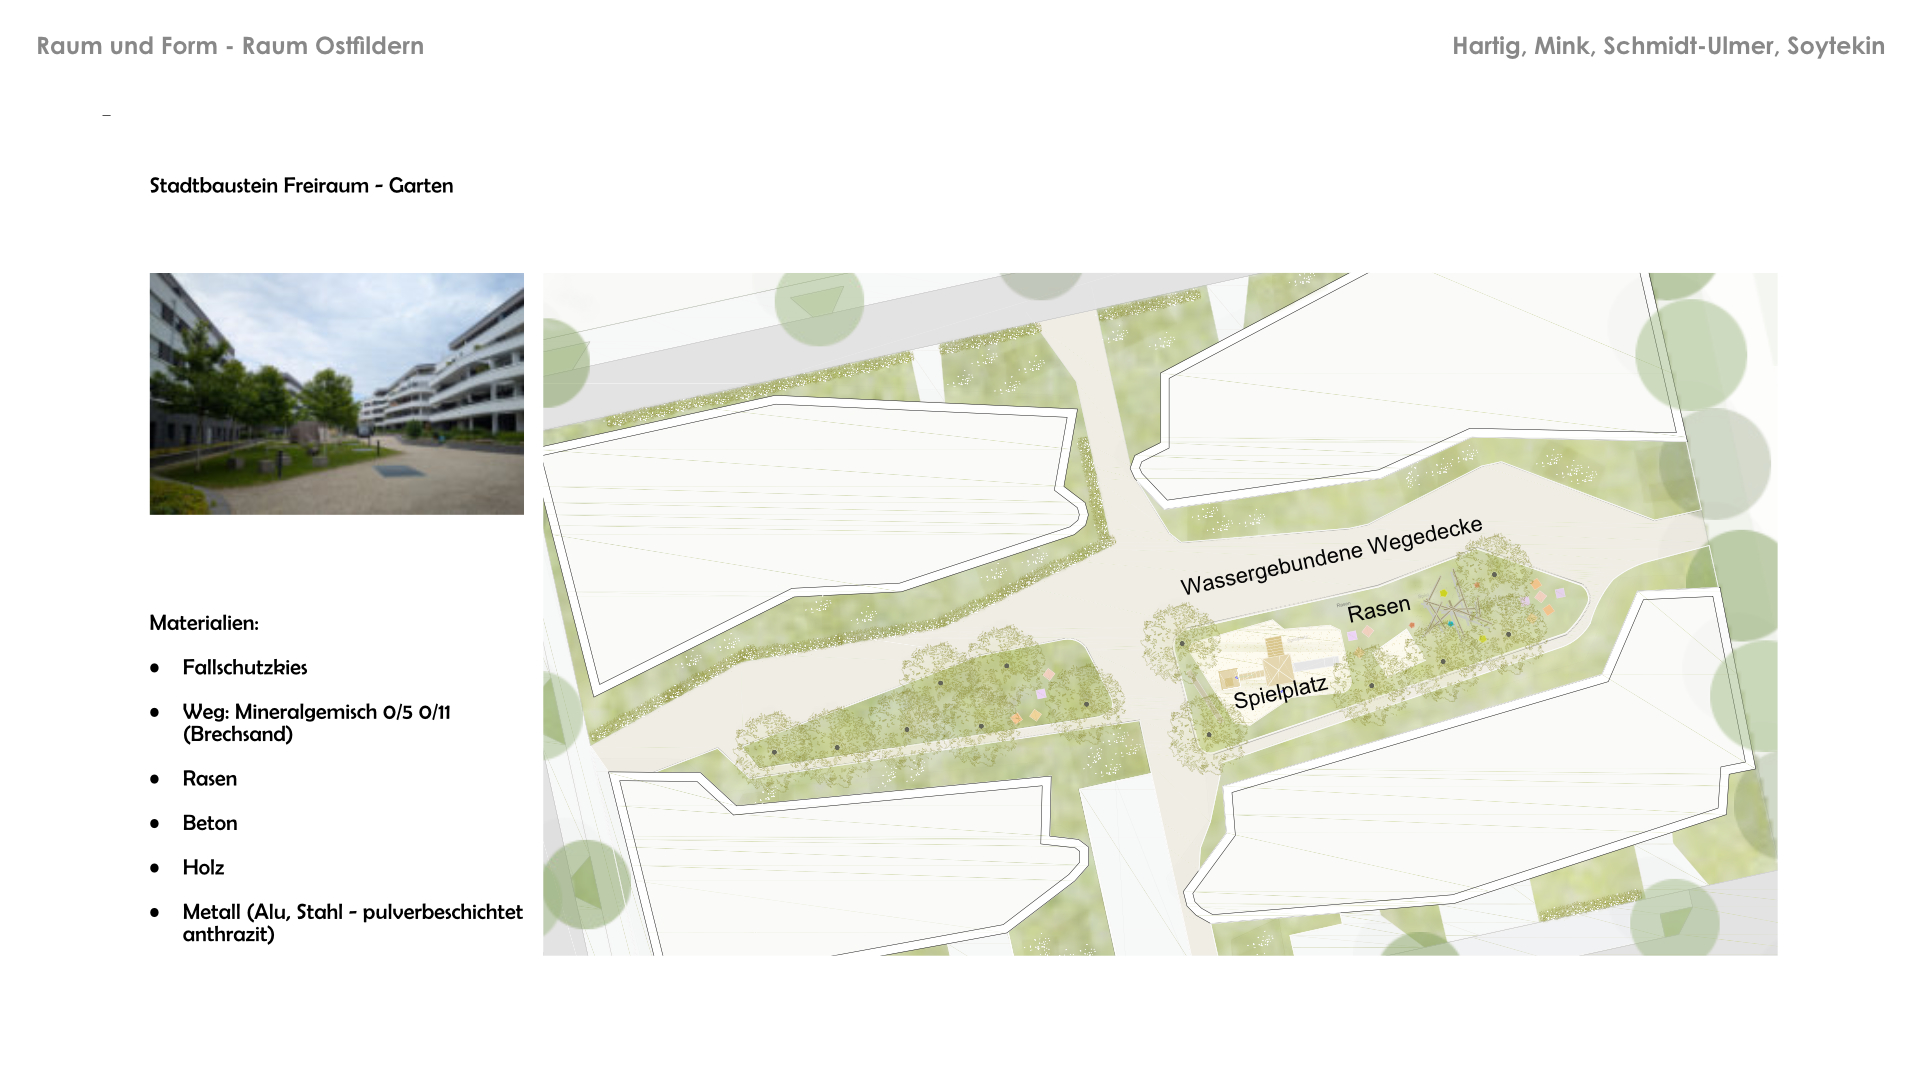Toggle the Rasen bullet in the materials list

(210, 778)
